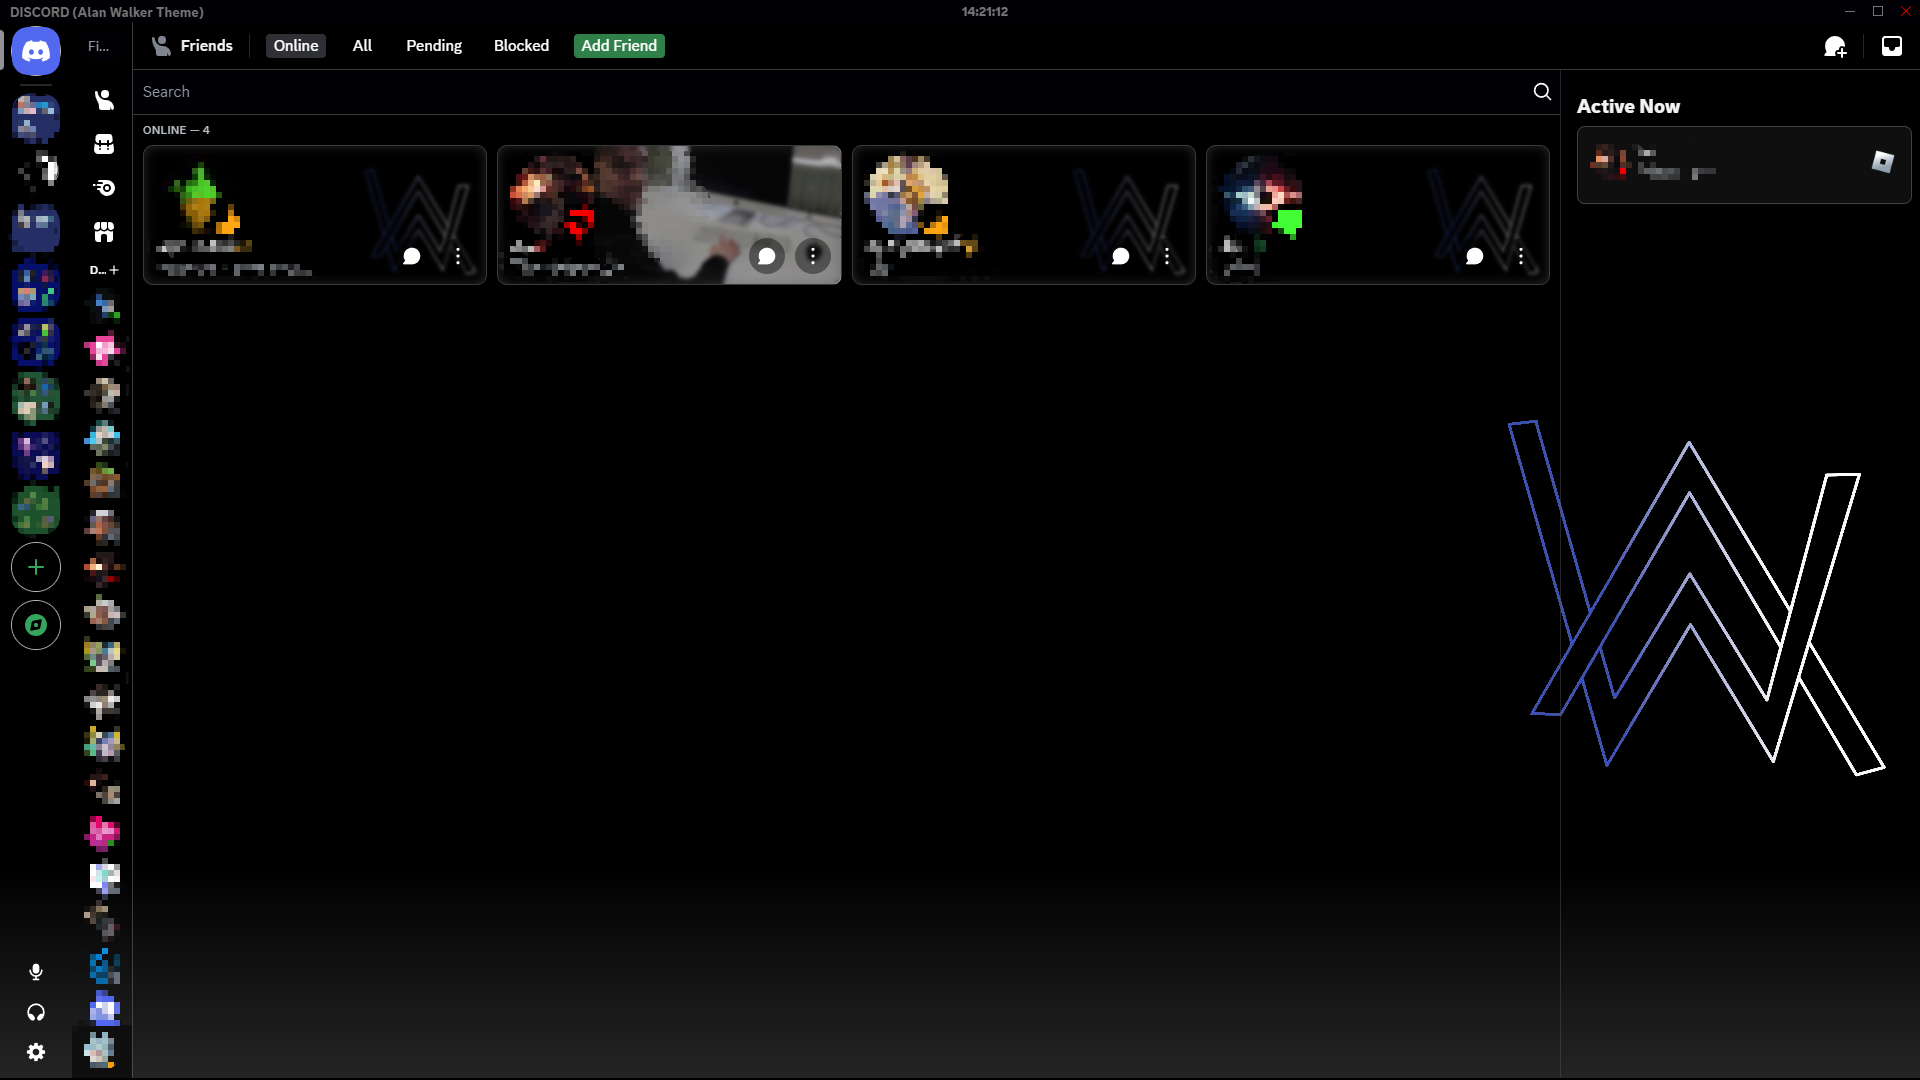This screenshot has width=1920, height=1080.
Task: Open the Shop storefront icon
Action: tap(103, 231)
